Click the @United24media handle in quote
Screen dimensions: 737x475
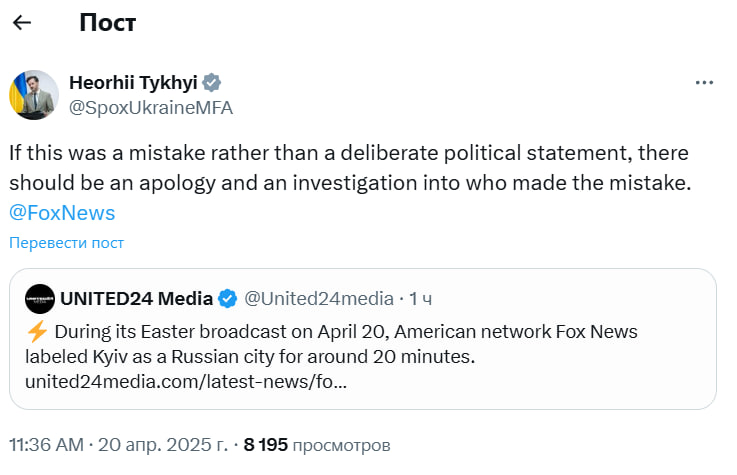click(x=318, y=298)
